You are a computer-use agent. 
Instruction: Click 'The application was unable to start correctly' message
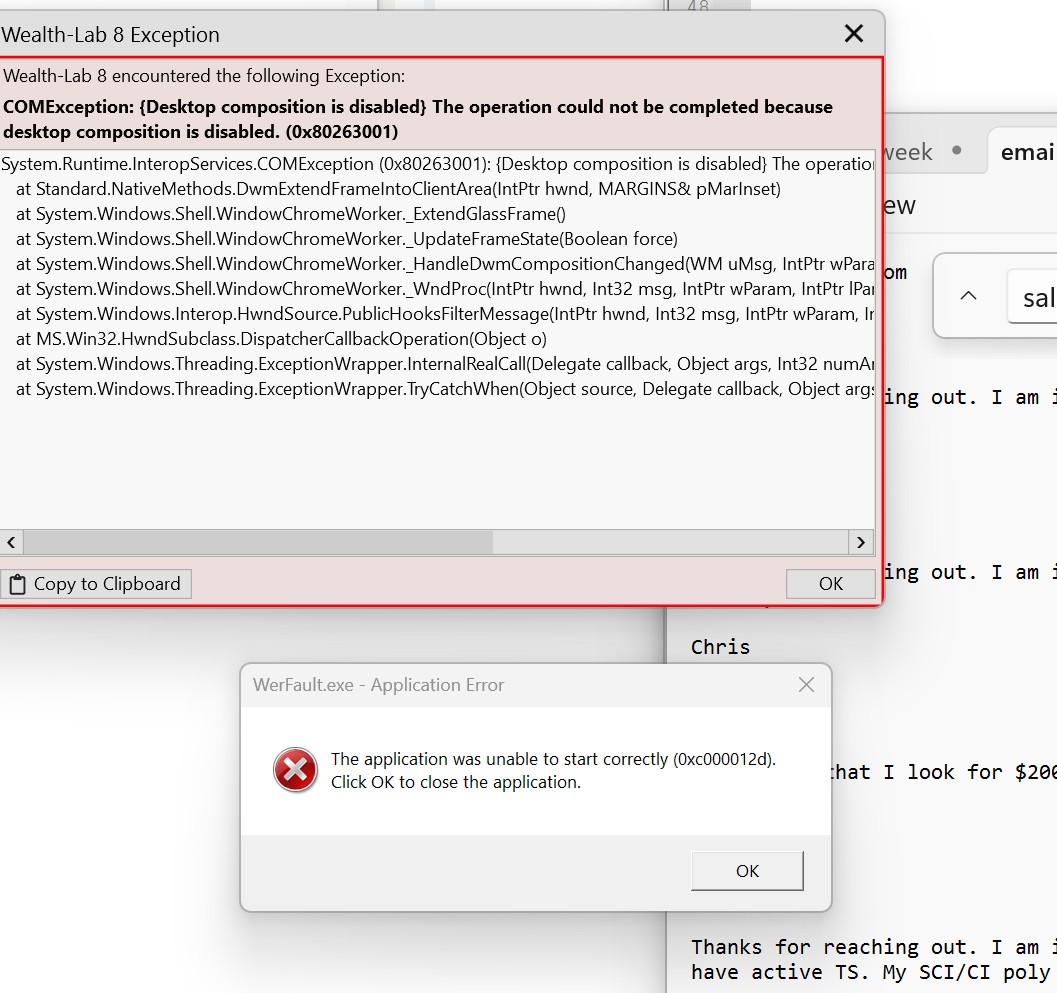(x=553, y=759)
